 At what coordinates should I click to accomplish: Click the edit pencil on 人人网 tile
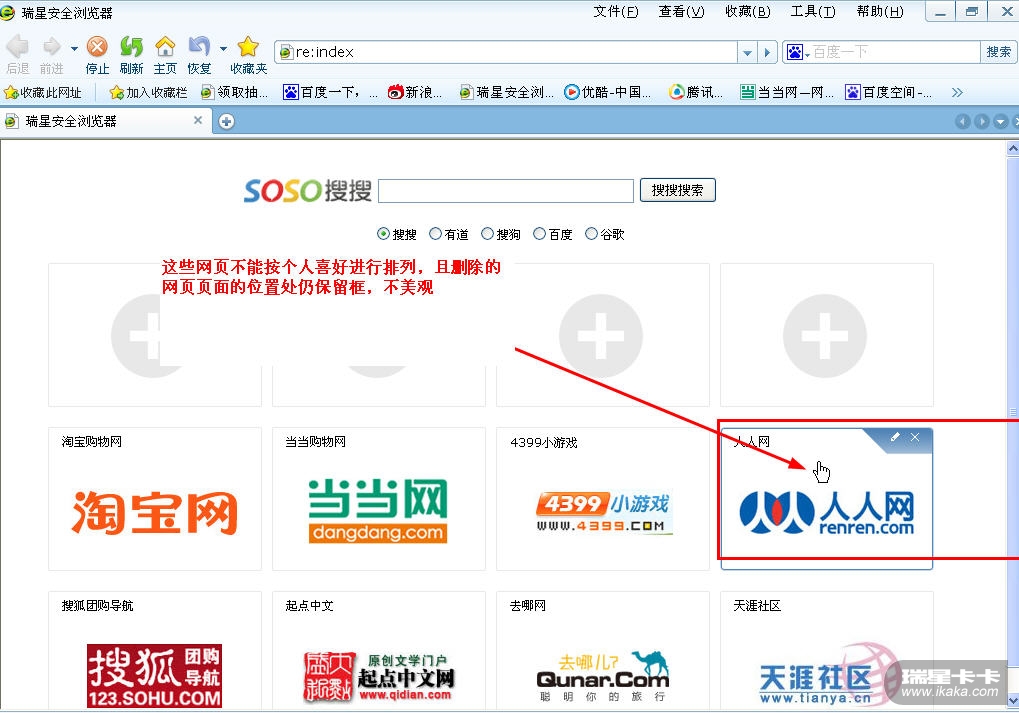click(x=895, y=437)
